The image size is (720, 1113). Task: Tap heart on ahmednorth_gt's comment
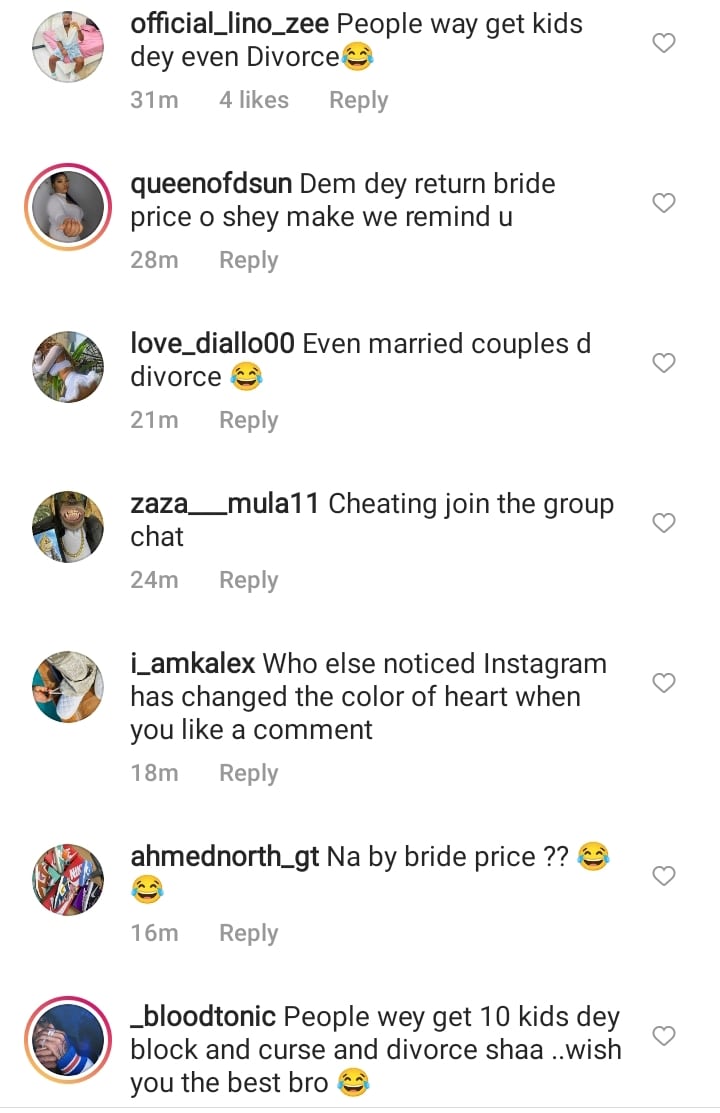tap(664, 876)
